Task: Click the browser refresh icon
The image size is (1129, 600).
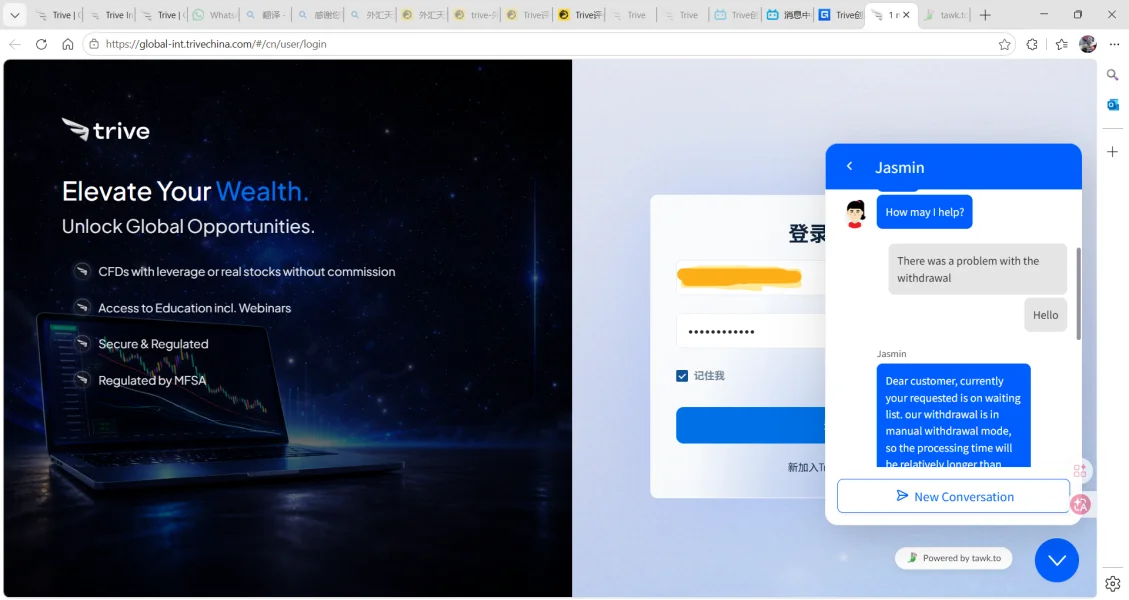Action: coord(41,44)
